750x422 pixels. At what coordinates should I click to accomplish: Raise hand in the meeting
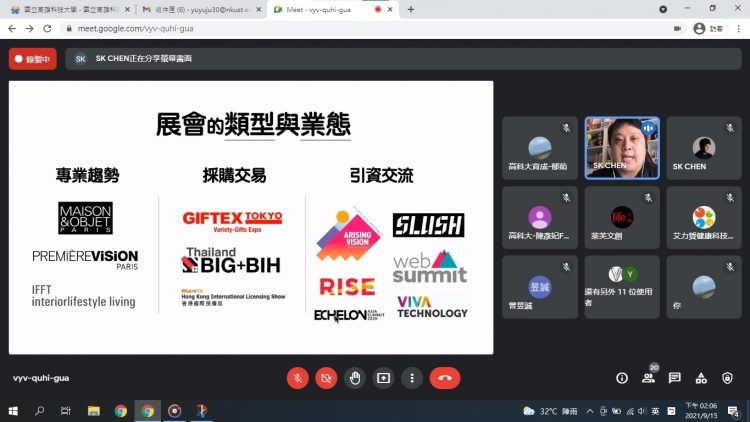tap(354, 378)
